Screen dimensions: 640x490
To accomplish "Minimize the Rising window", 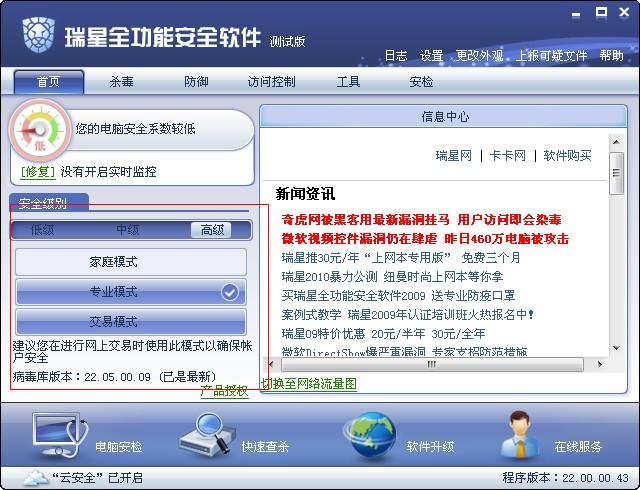I will (576, 15).
